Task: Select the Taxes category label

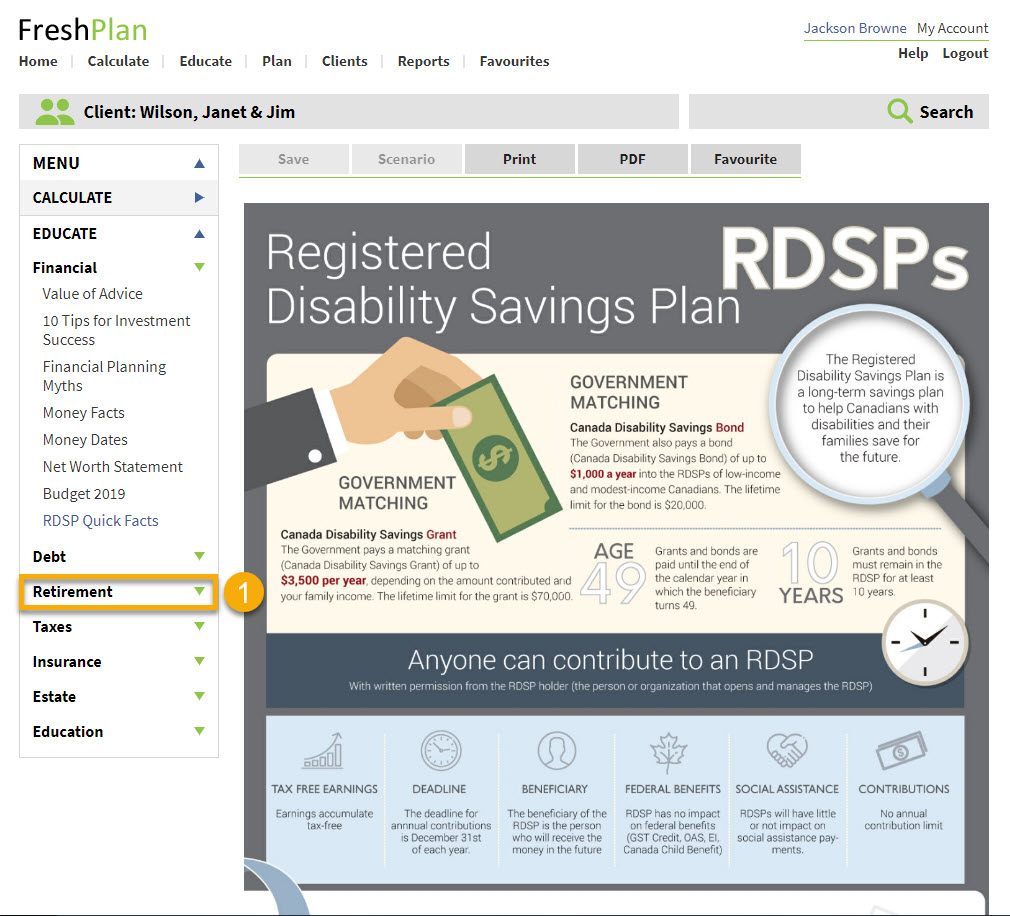Action: 52,627
